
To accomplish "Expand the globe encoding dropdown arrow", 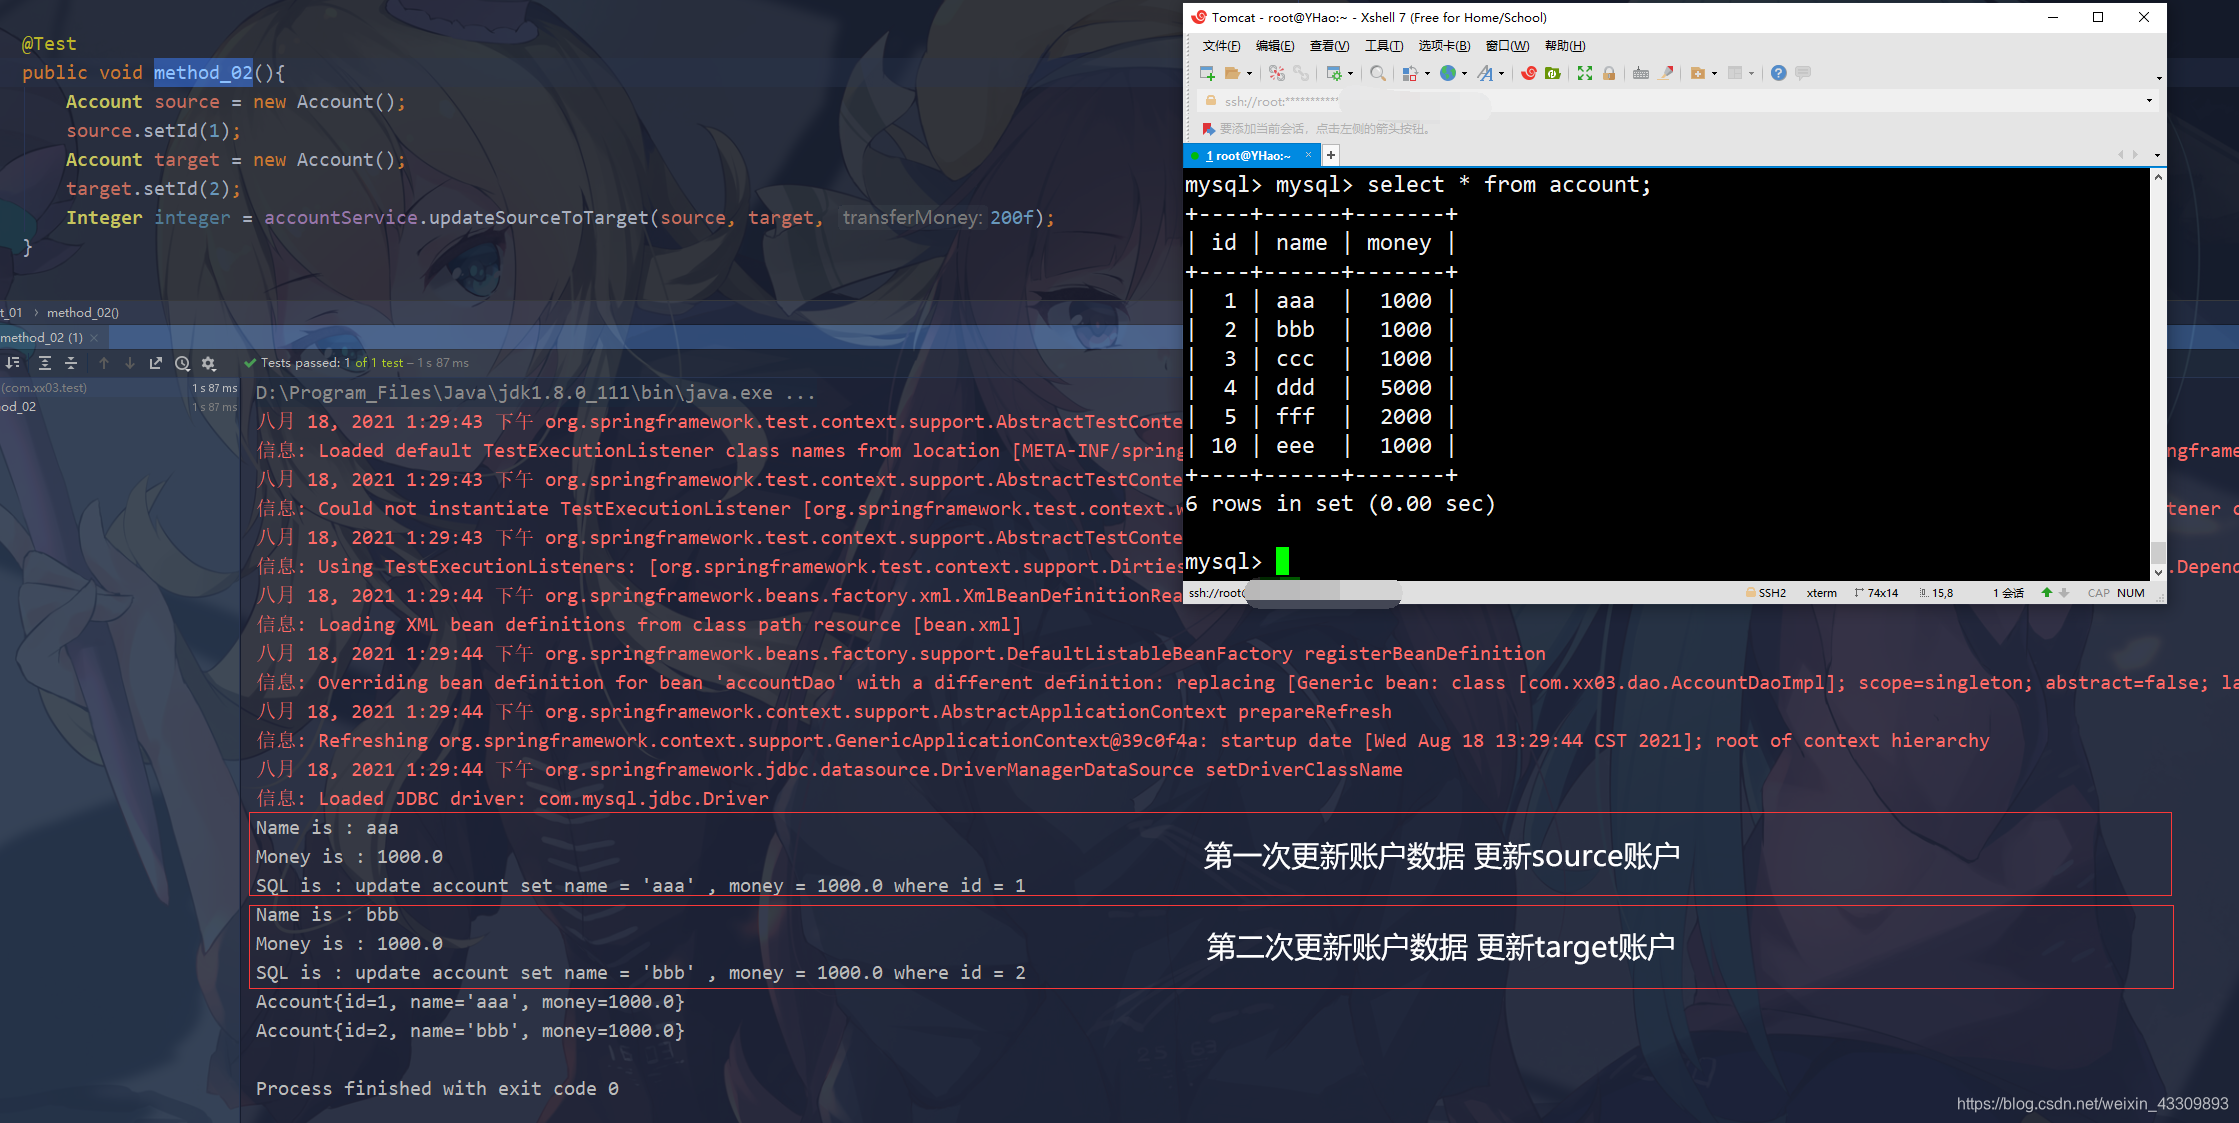I will tap(1464, 73).
